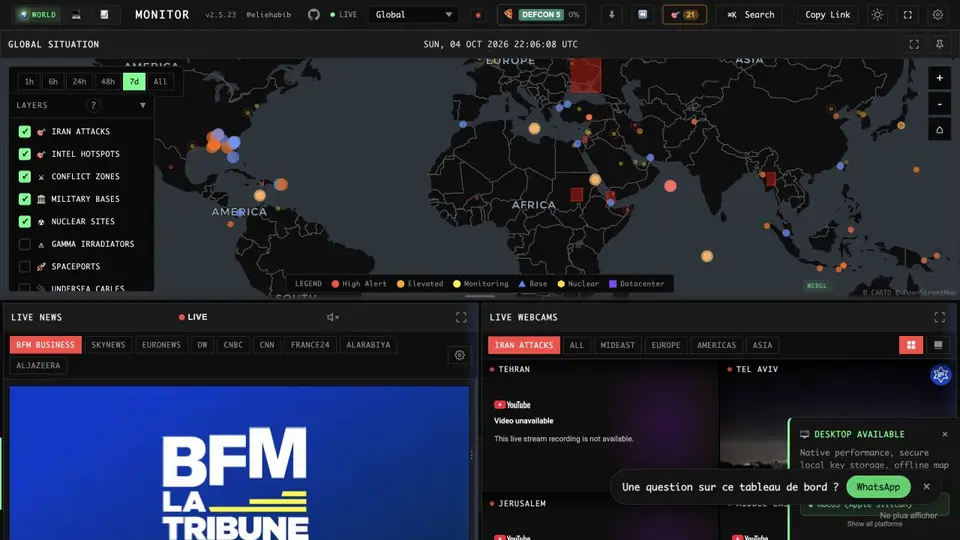Switch to the finance variant chart icon
The height and width of the screenshot is (540, 960).
click(x=104, y=15)
